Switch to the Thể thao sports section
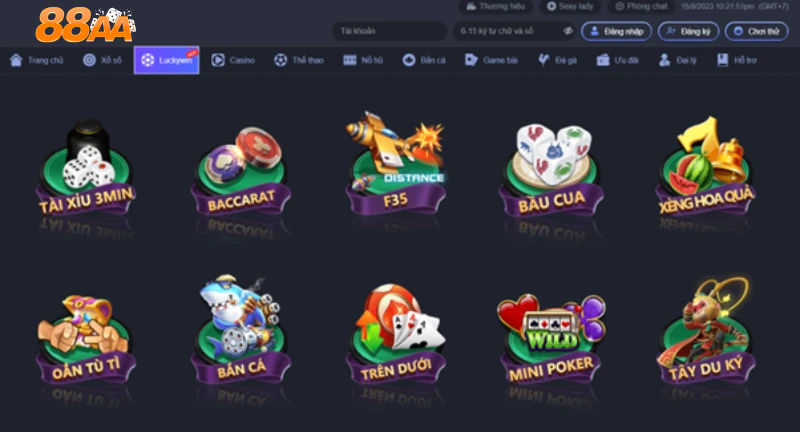 298,60
